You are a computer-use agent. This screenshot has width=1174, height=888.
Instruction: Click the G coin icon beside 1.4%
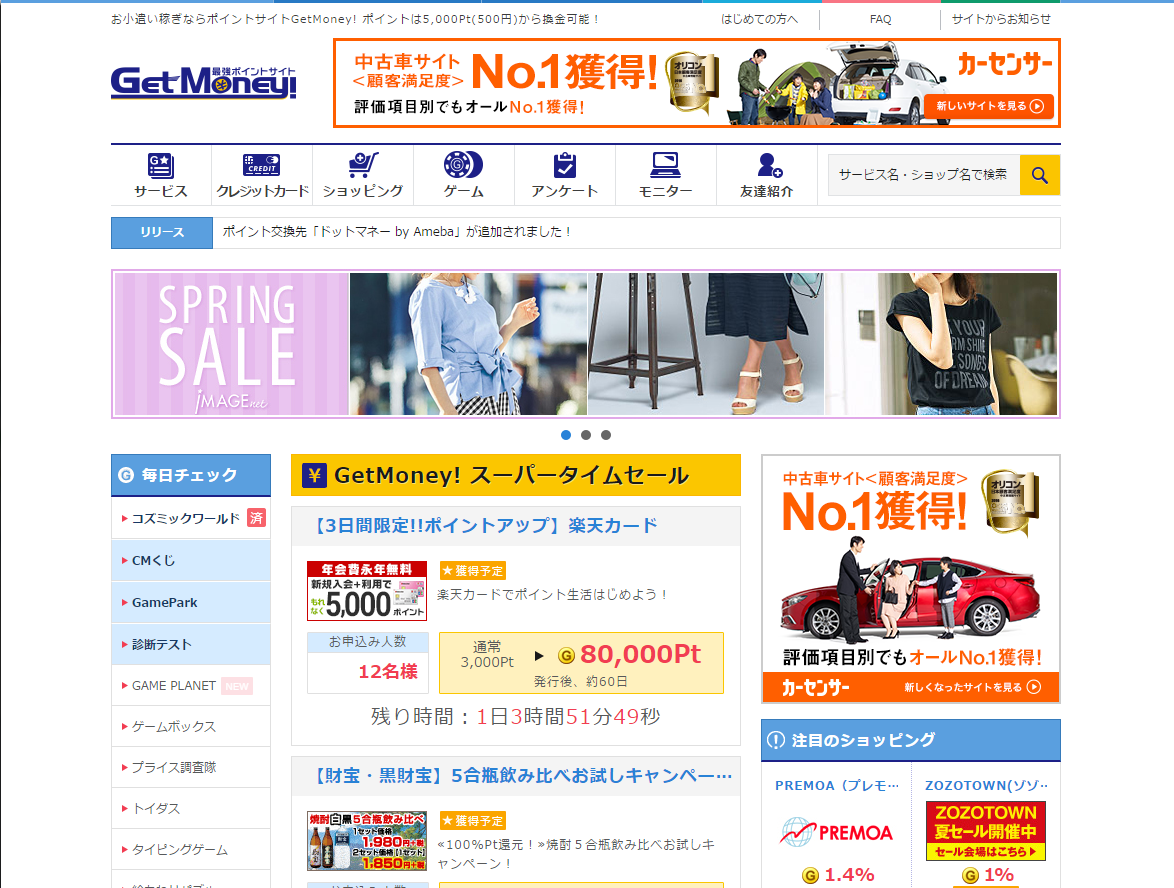810,875
